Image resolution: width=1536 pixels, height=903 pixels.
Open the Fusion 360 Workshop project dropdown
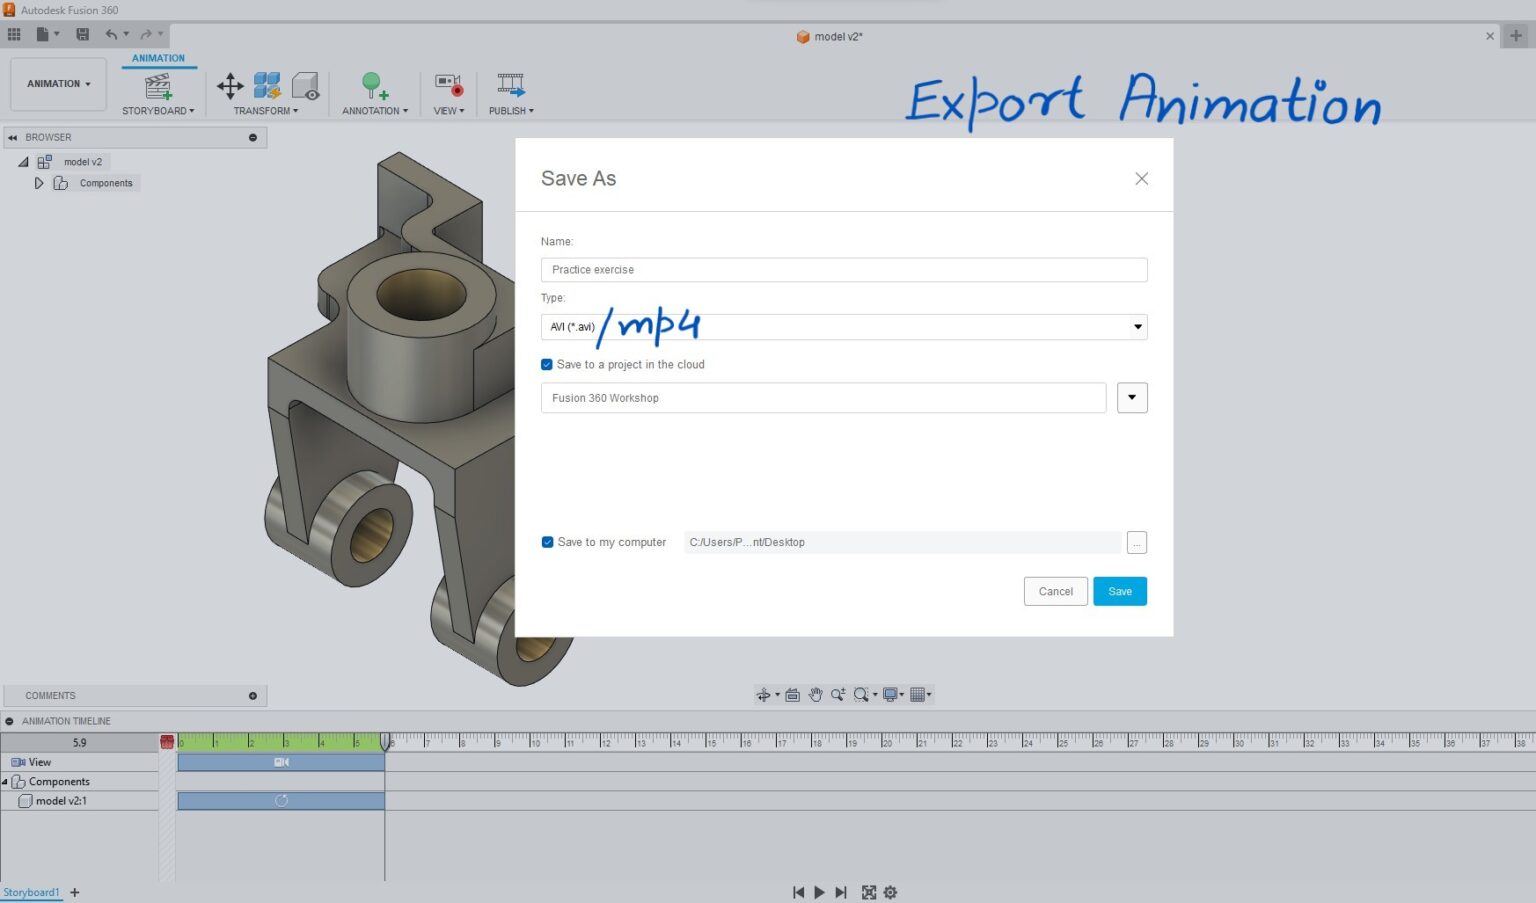(x=1131, y=397)
